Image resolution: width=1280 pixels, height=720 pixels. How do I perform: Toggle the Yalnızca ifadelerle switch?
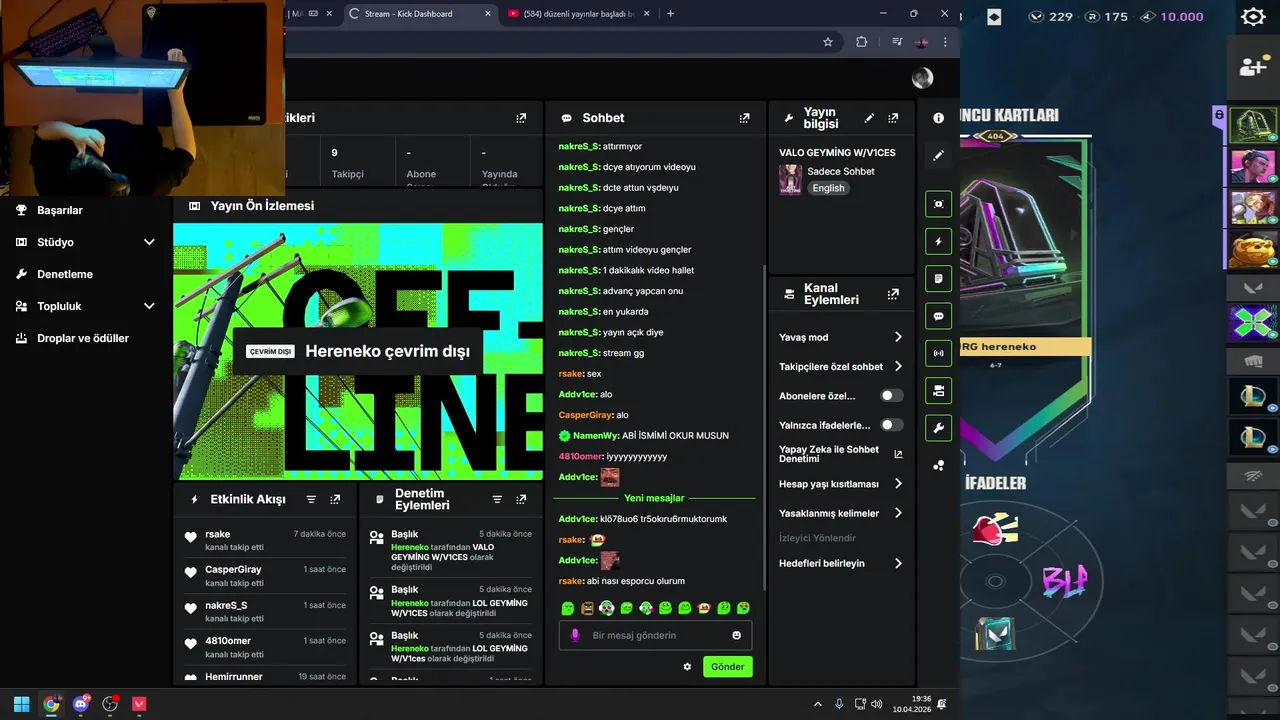click(x=891, y=425)
